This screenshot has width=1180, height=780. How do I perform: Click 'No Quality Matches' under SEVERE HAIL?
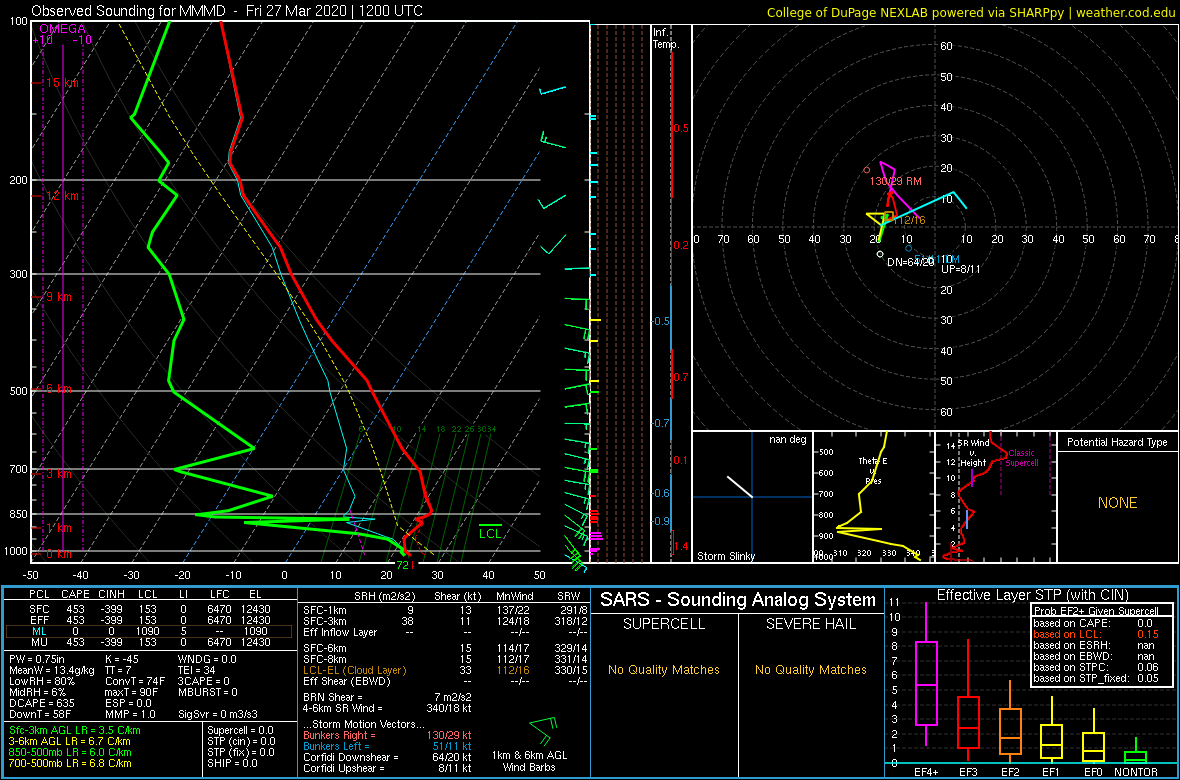coord(810,669)
